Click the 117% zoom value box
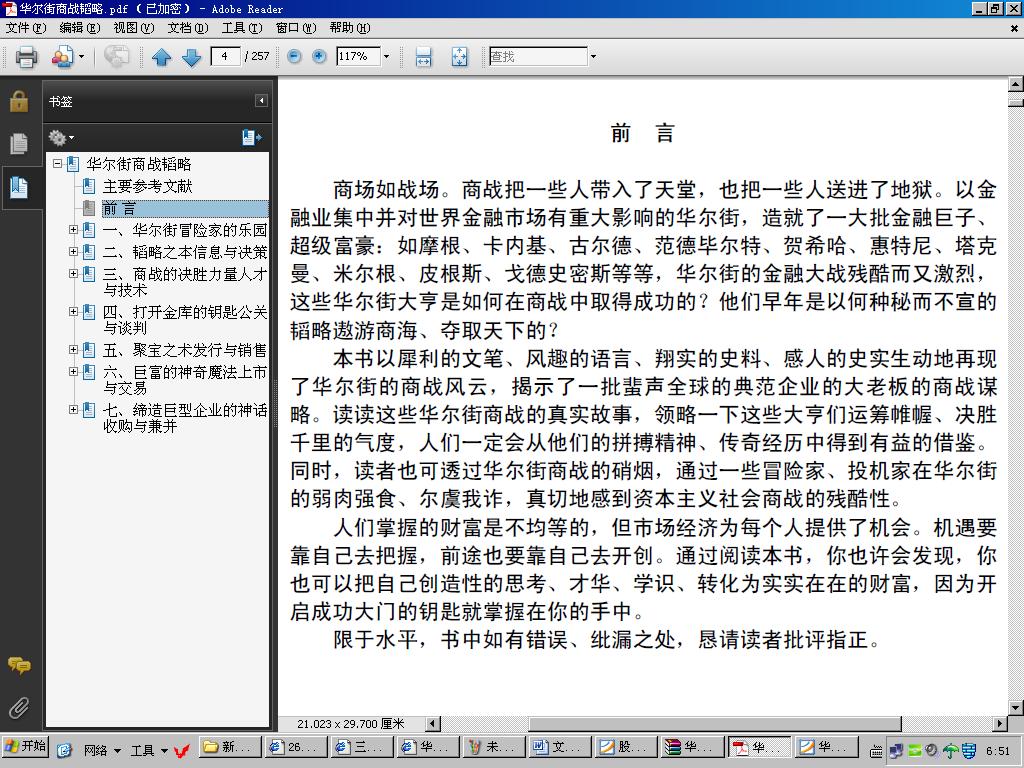The image size is (1024, 768). (x=358, y=56)
